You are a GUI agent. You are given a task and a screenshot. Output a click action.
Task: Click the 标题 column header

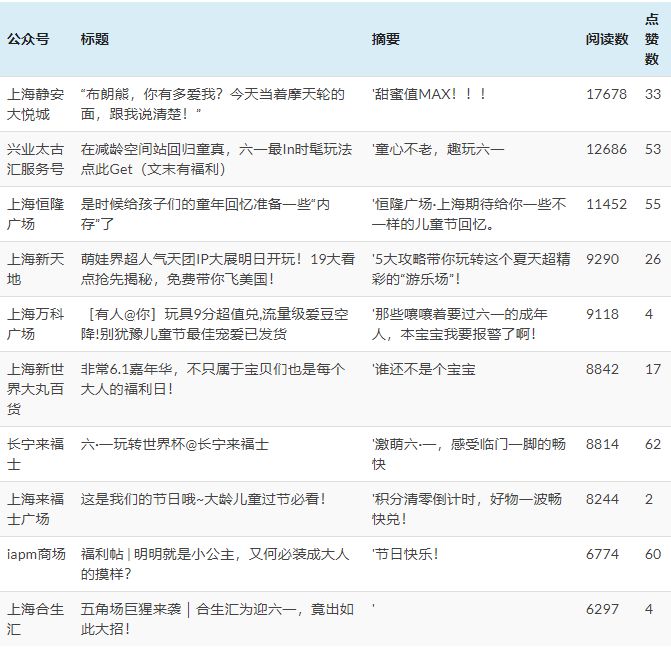pos(95,39)
